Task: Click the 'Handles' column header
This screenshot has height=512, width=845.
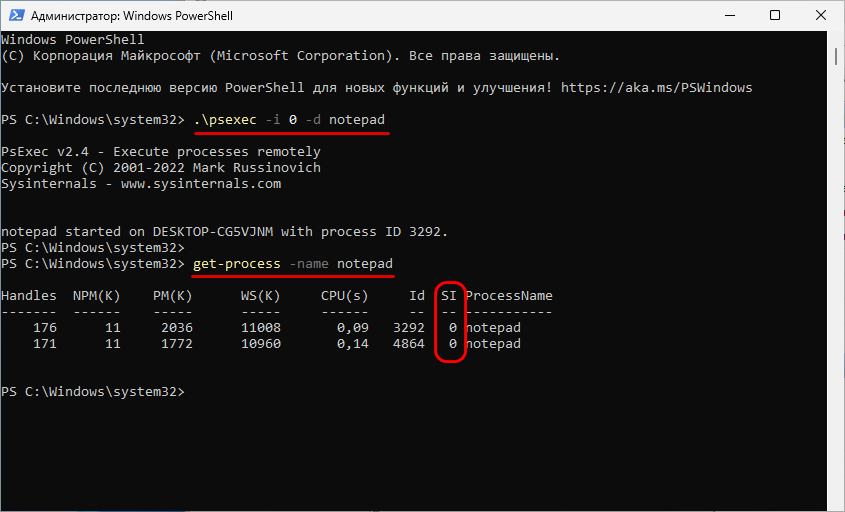Action: (29, 296)
